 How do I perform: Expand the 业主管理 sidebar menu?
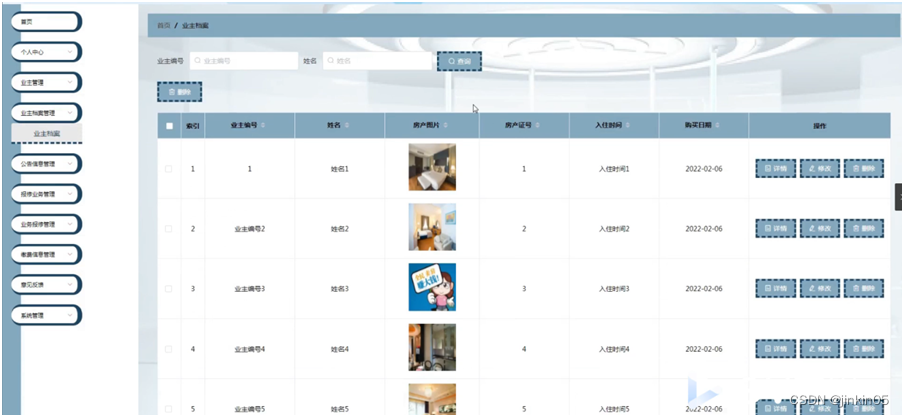click(45, 82)
